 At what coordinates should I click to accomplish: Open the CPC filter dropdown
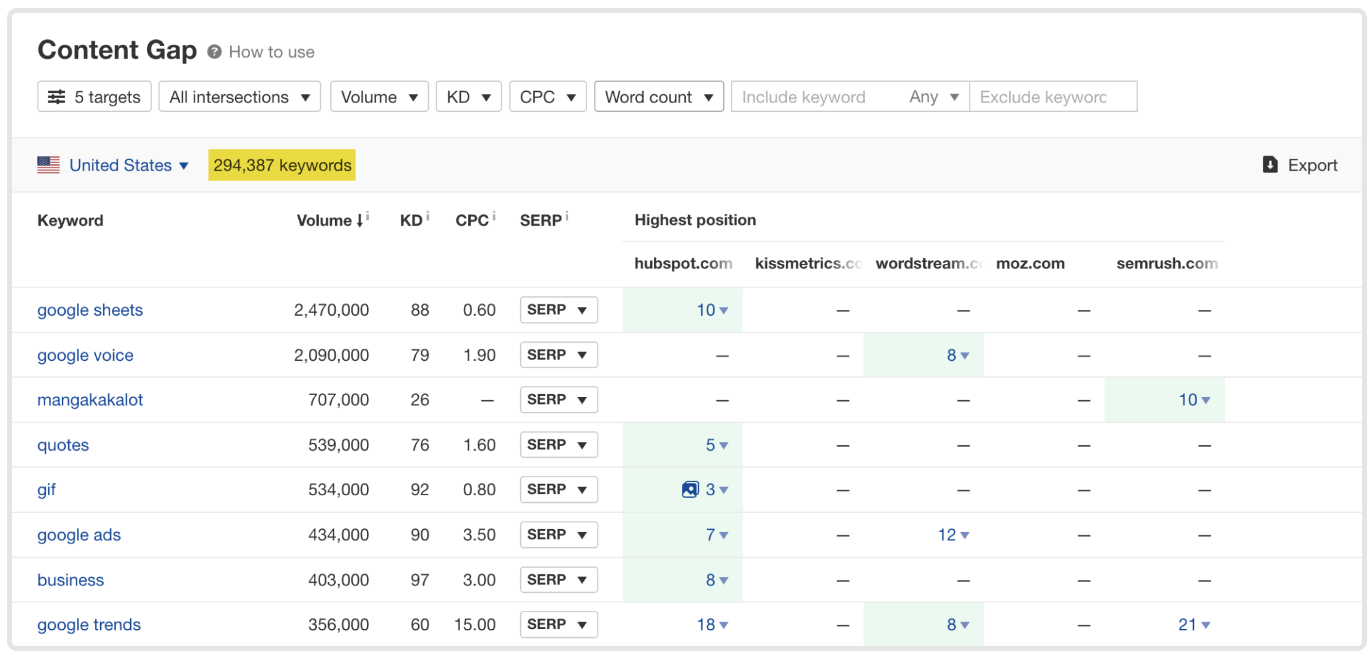point(548,97)
